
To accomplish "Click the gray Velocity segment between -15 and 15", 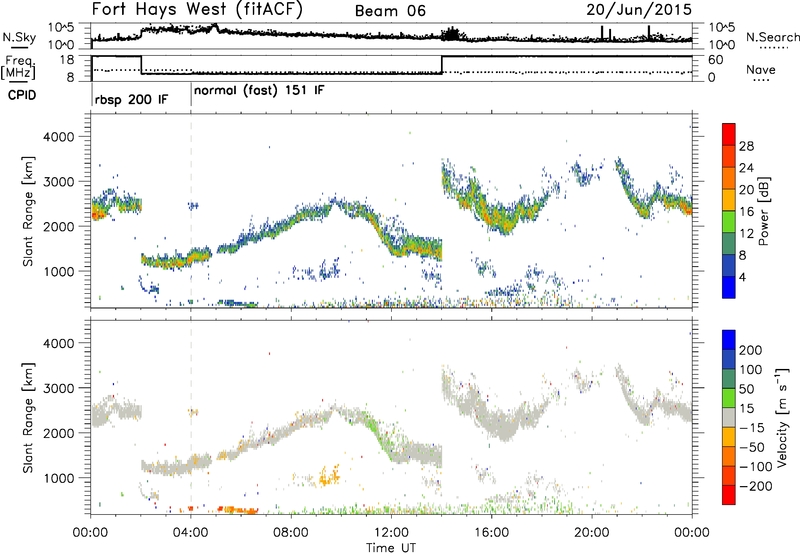I will tap(729, 417).
